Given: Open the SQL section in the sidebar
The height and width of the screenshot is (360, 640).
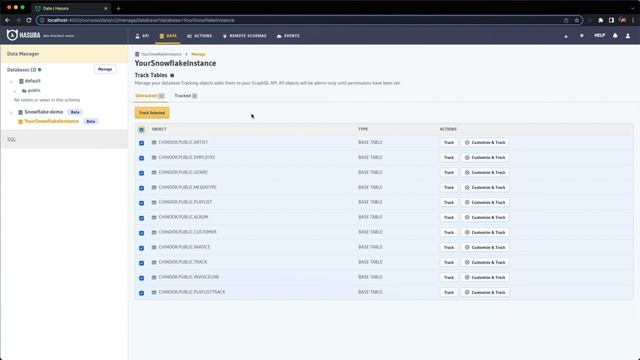Looking at the screenshot, I should tap(64, 140).
